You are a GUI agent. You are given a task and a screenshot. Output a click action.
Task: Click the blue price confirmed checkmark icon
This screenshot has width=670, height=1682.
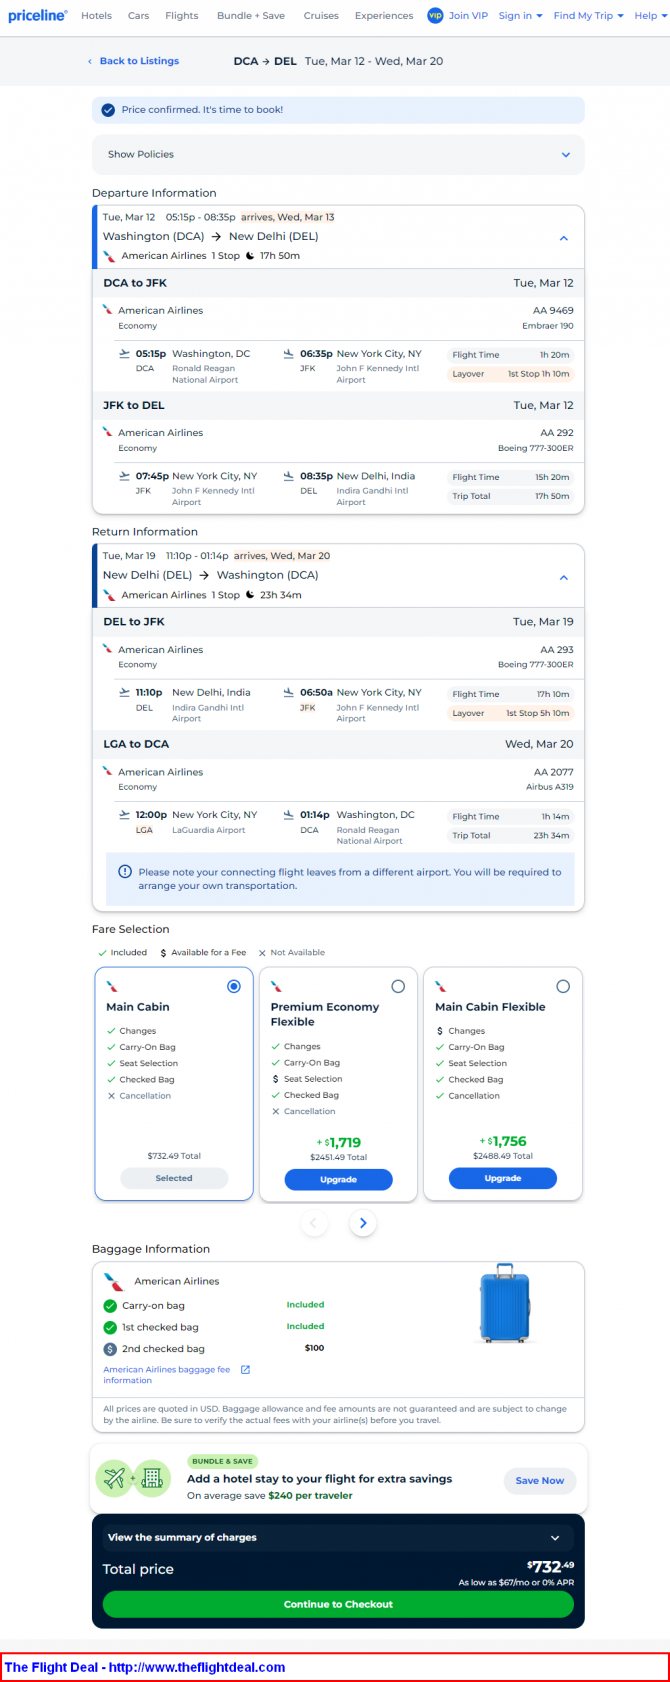tap(108, 110)
